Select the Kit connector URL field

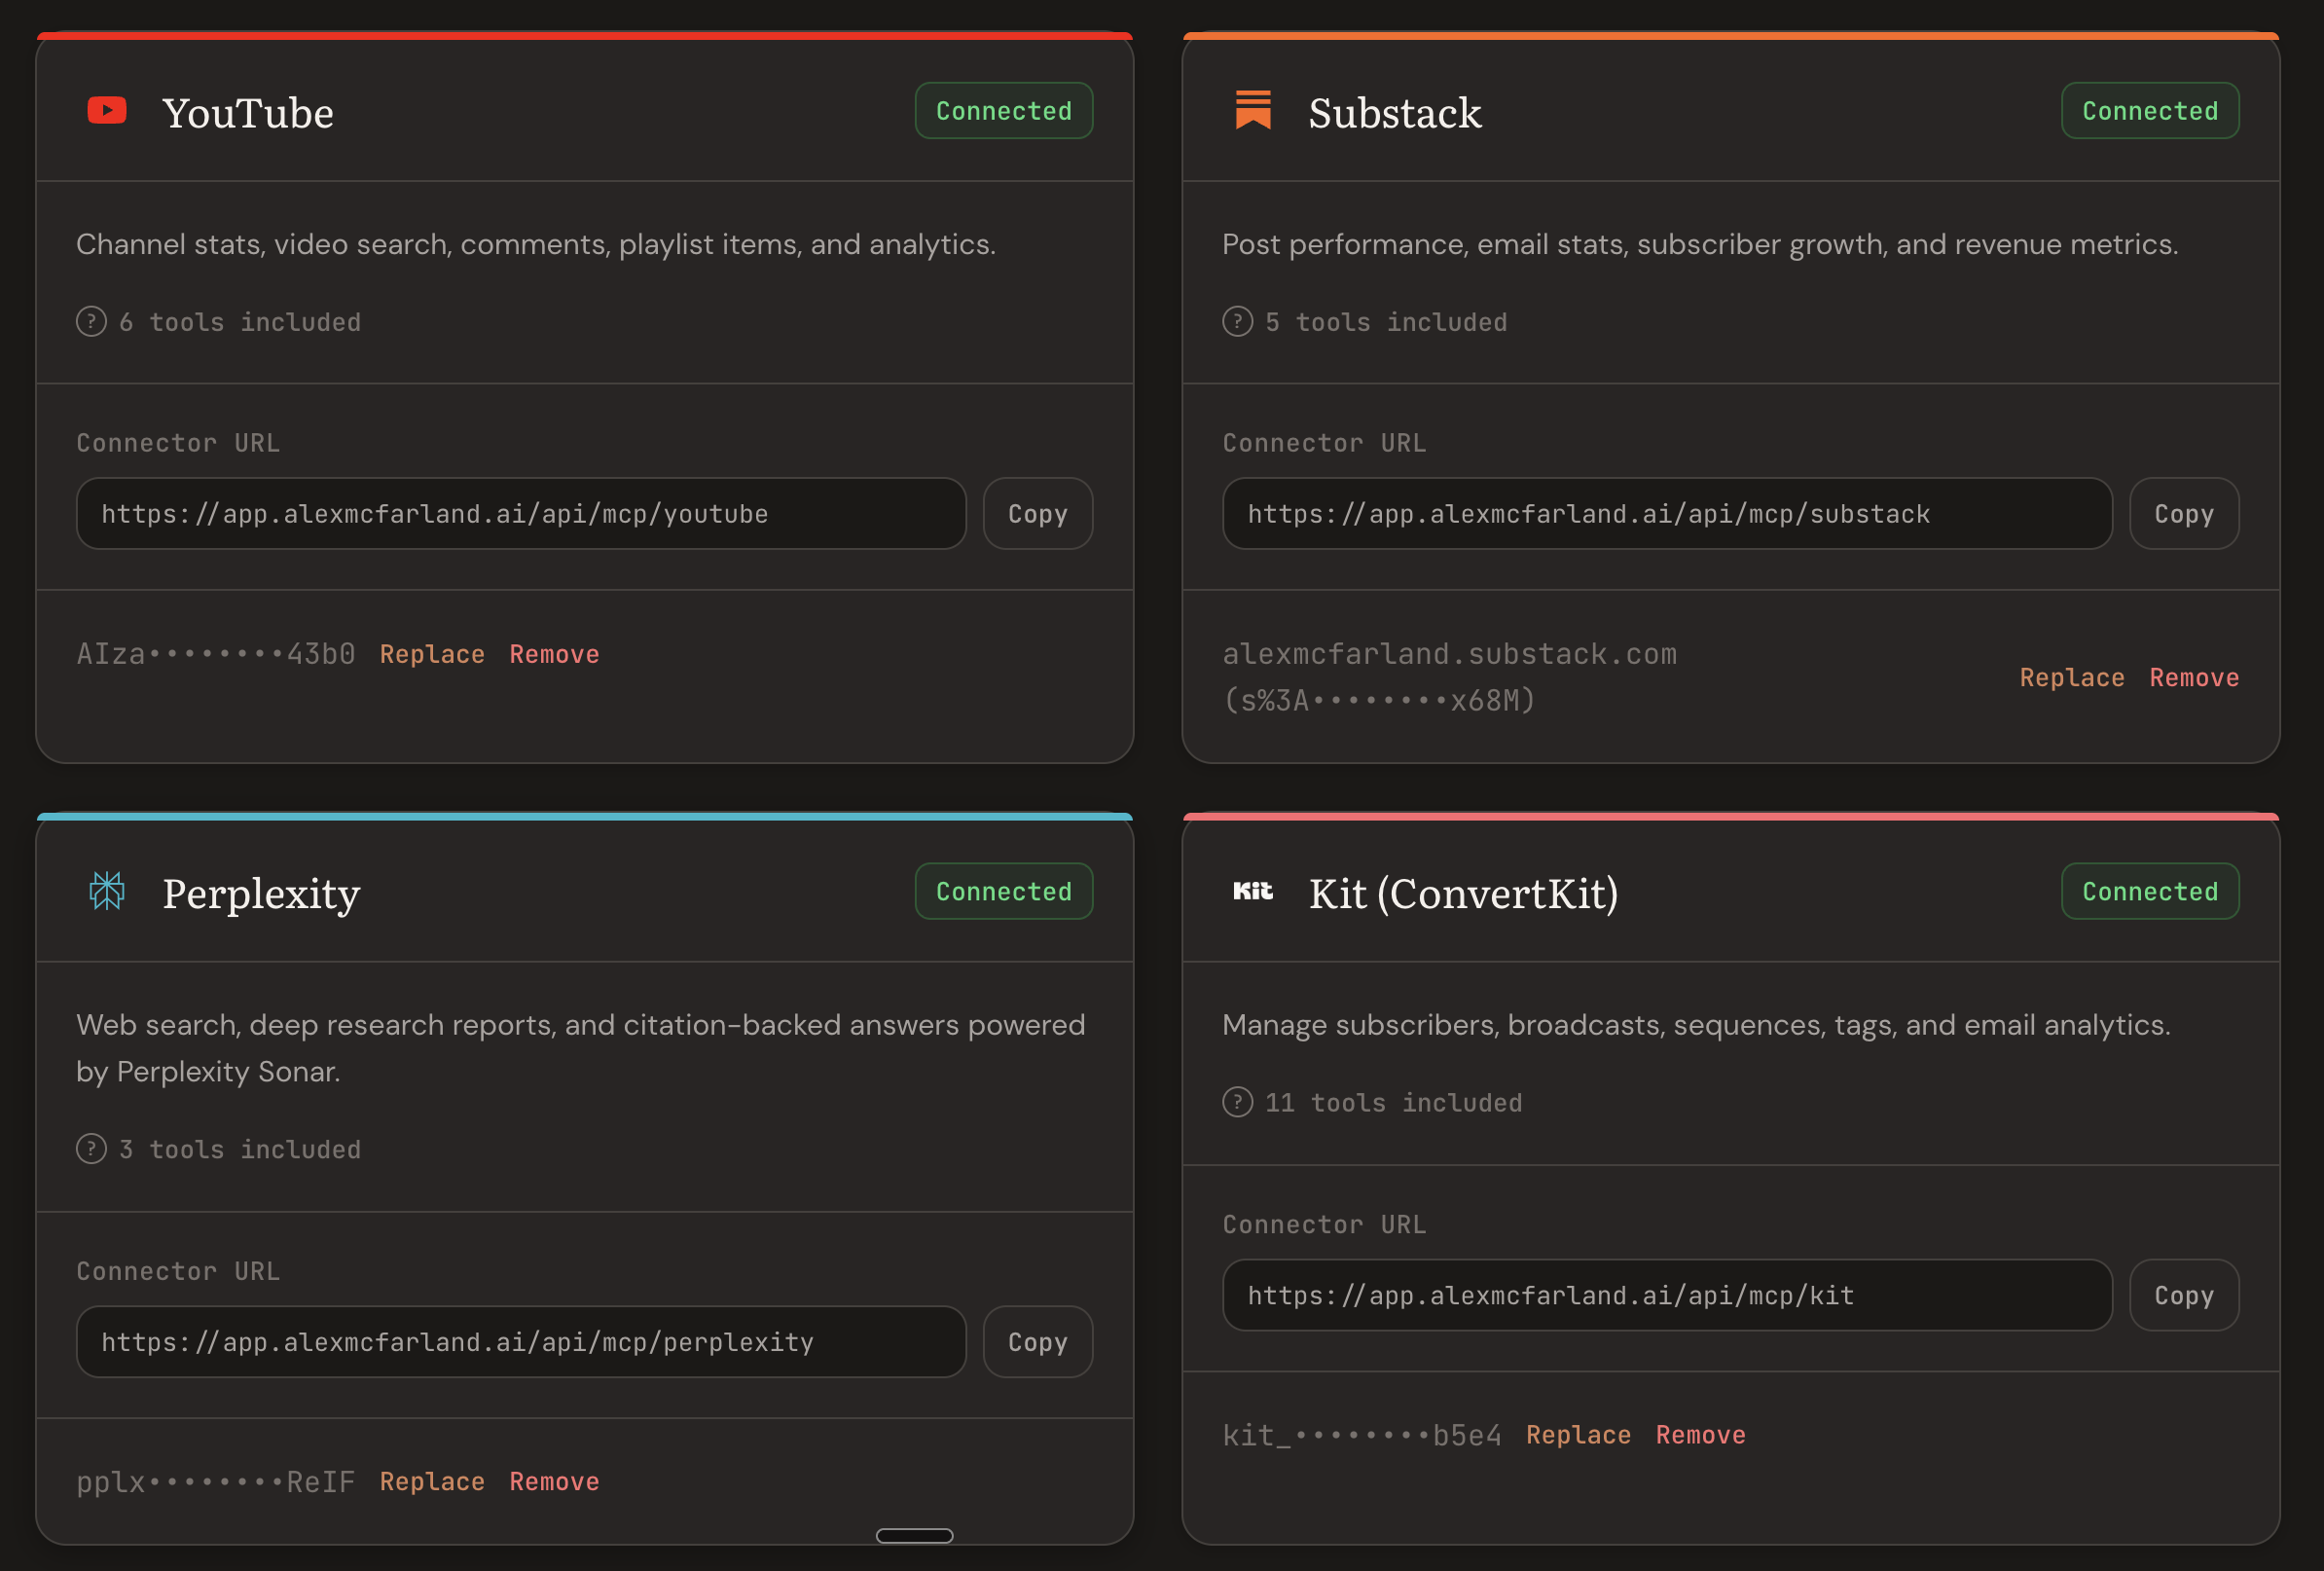coord(1667,1294)
